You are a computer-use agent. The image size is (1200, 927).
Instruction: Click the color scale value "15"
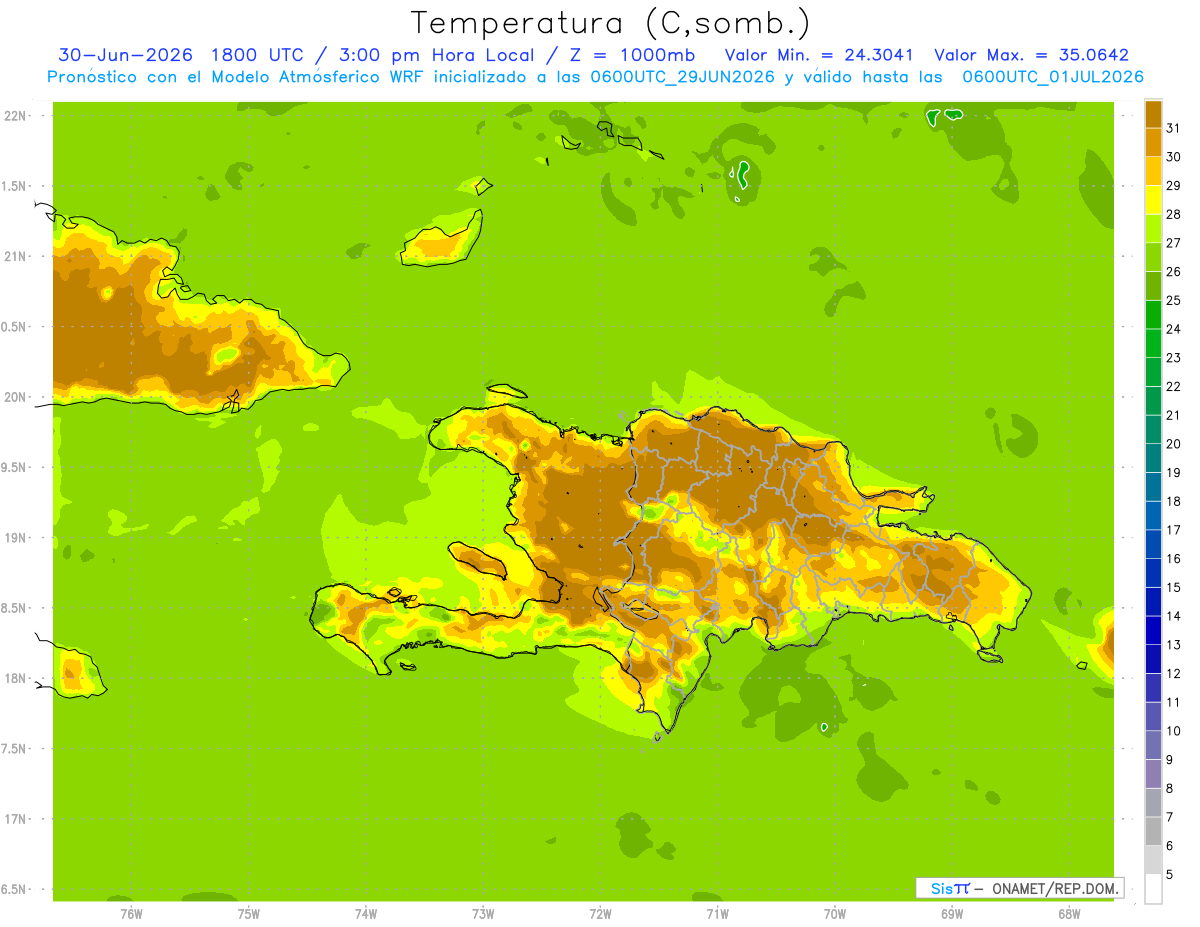pos(1174,587)
